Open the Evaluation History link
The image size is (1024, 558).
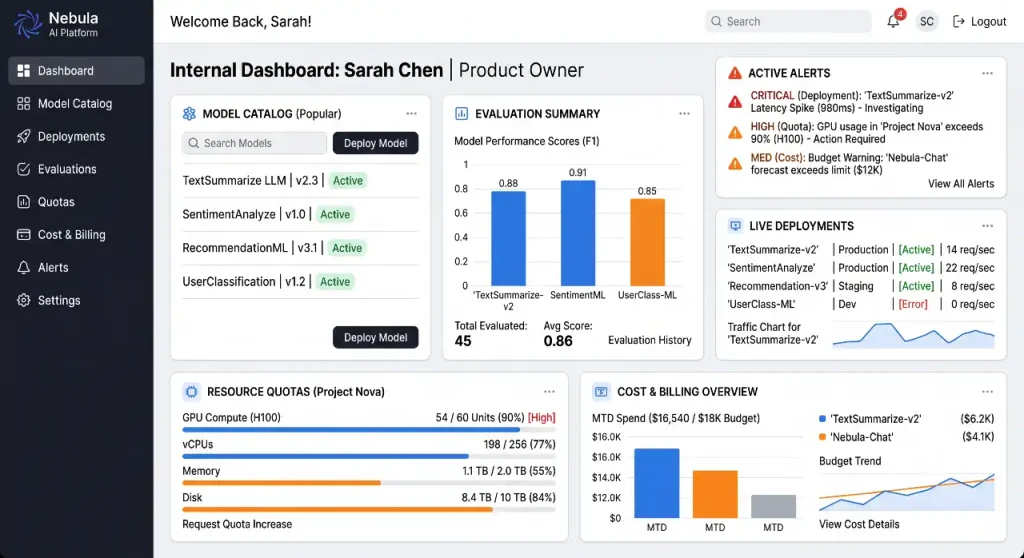(x=650, y=340)
